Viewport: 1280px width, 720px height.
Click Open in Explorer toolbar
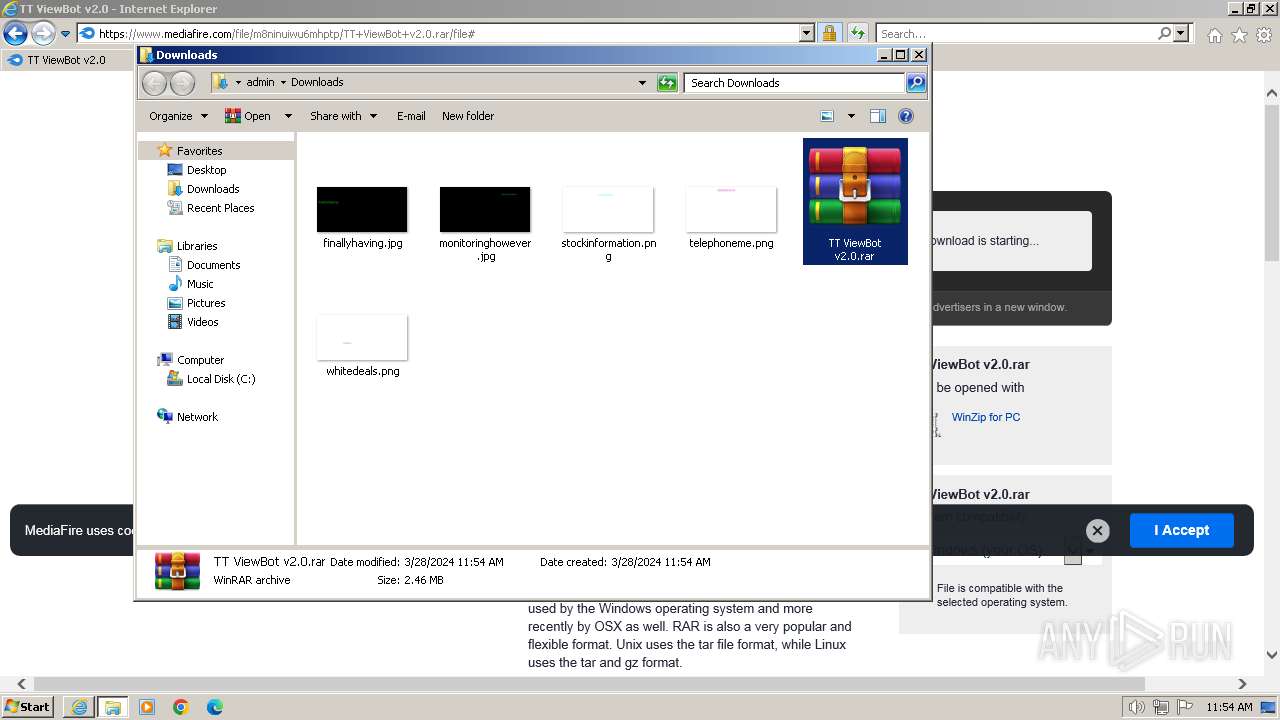[x=248, y=116]
